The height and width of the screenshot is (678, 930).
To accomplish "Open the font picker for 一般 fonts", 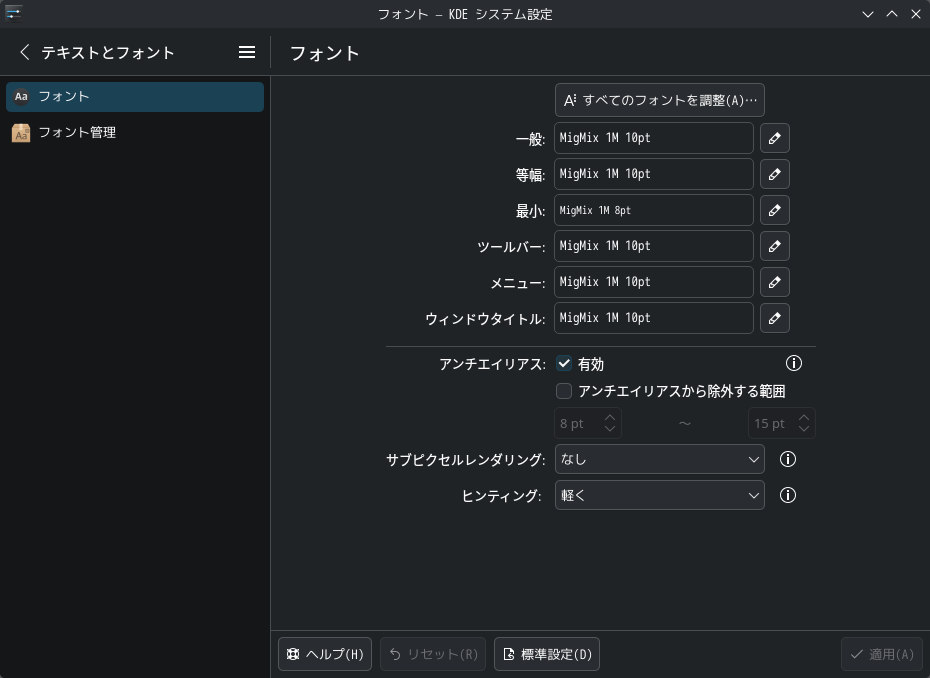I will [775, 138].
